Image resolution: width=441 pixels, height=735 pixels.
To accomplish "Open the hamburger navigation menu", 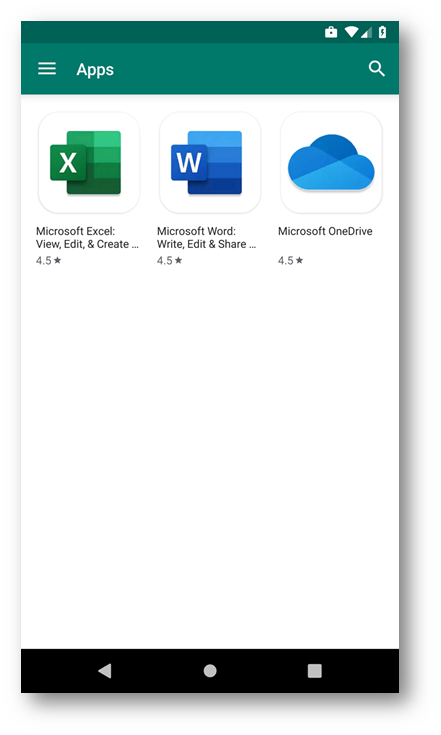I will pos(47,69).
